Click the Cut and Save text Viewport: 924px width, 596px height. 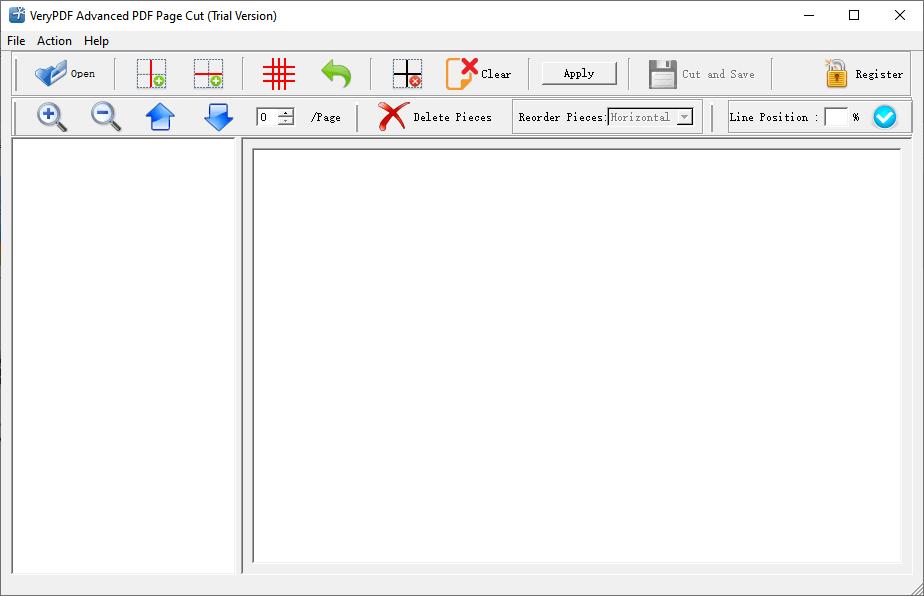(x=718, y=74)
